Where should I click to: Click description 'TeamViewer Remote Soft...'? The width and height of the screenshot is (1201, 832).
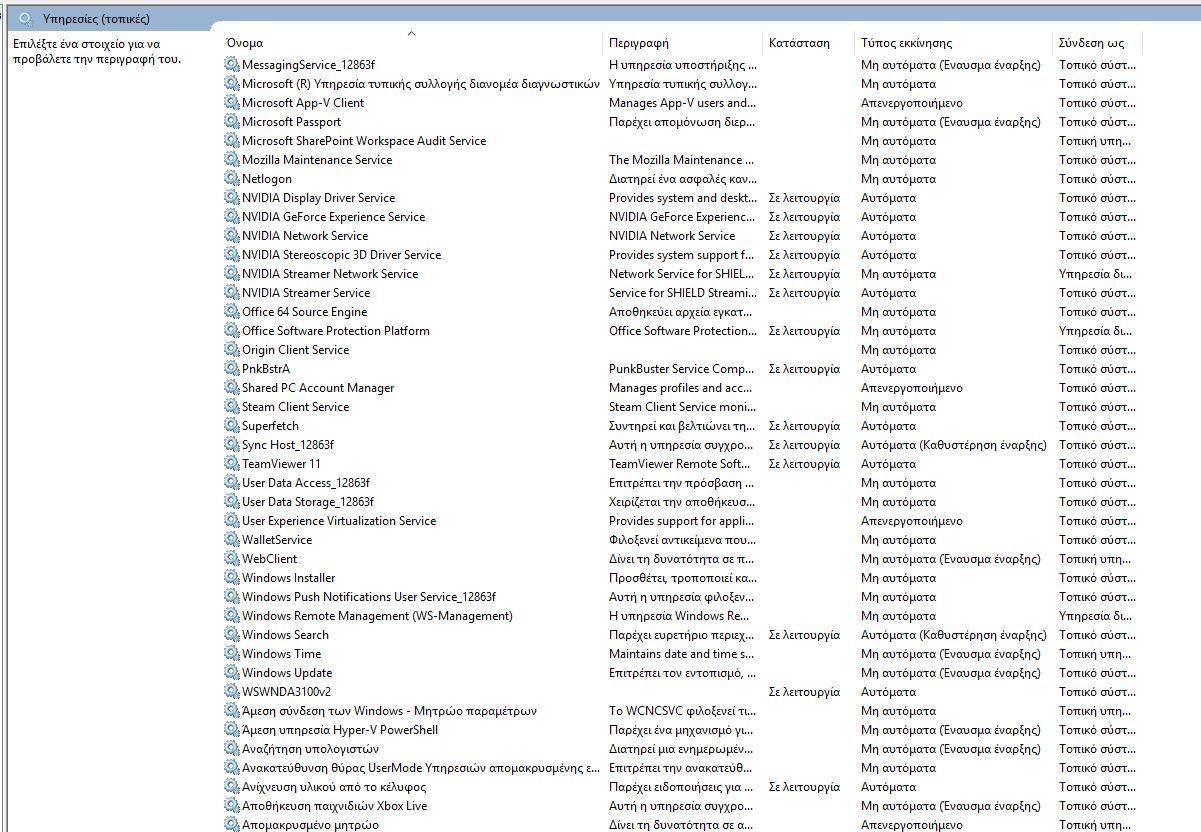click(x=680, y=464)
